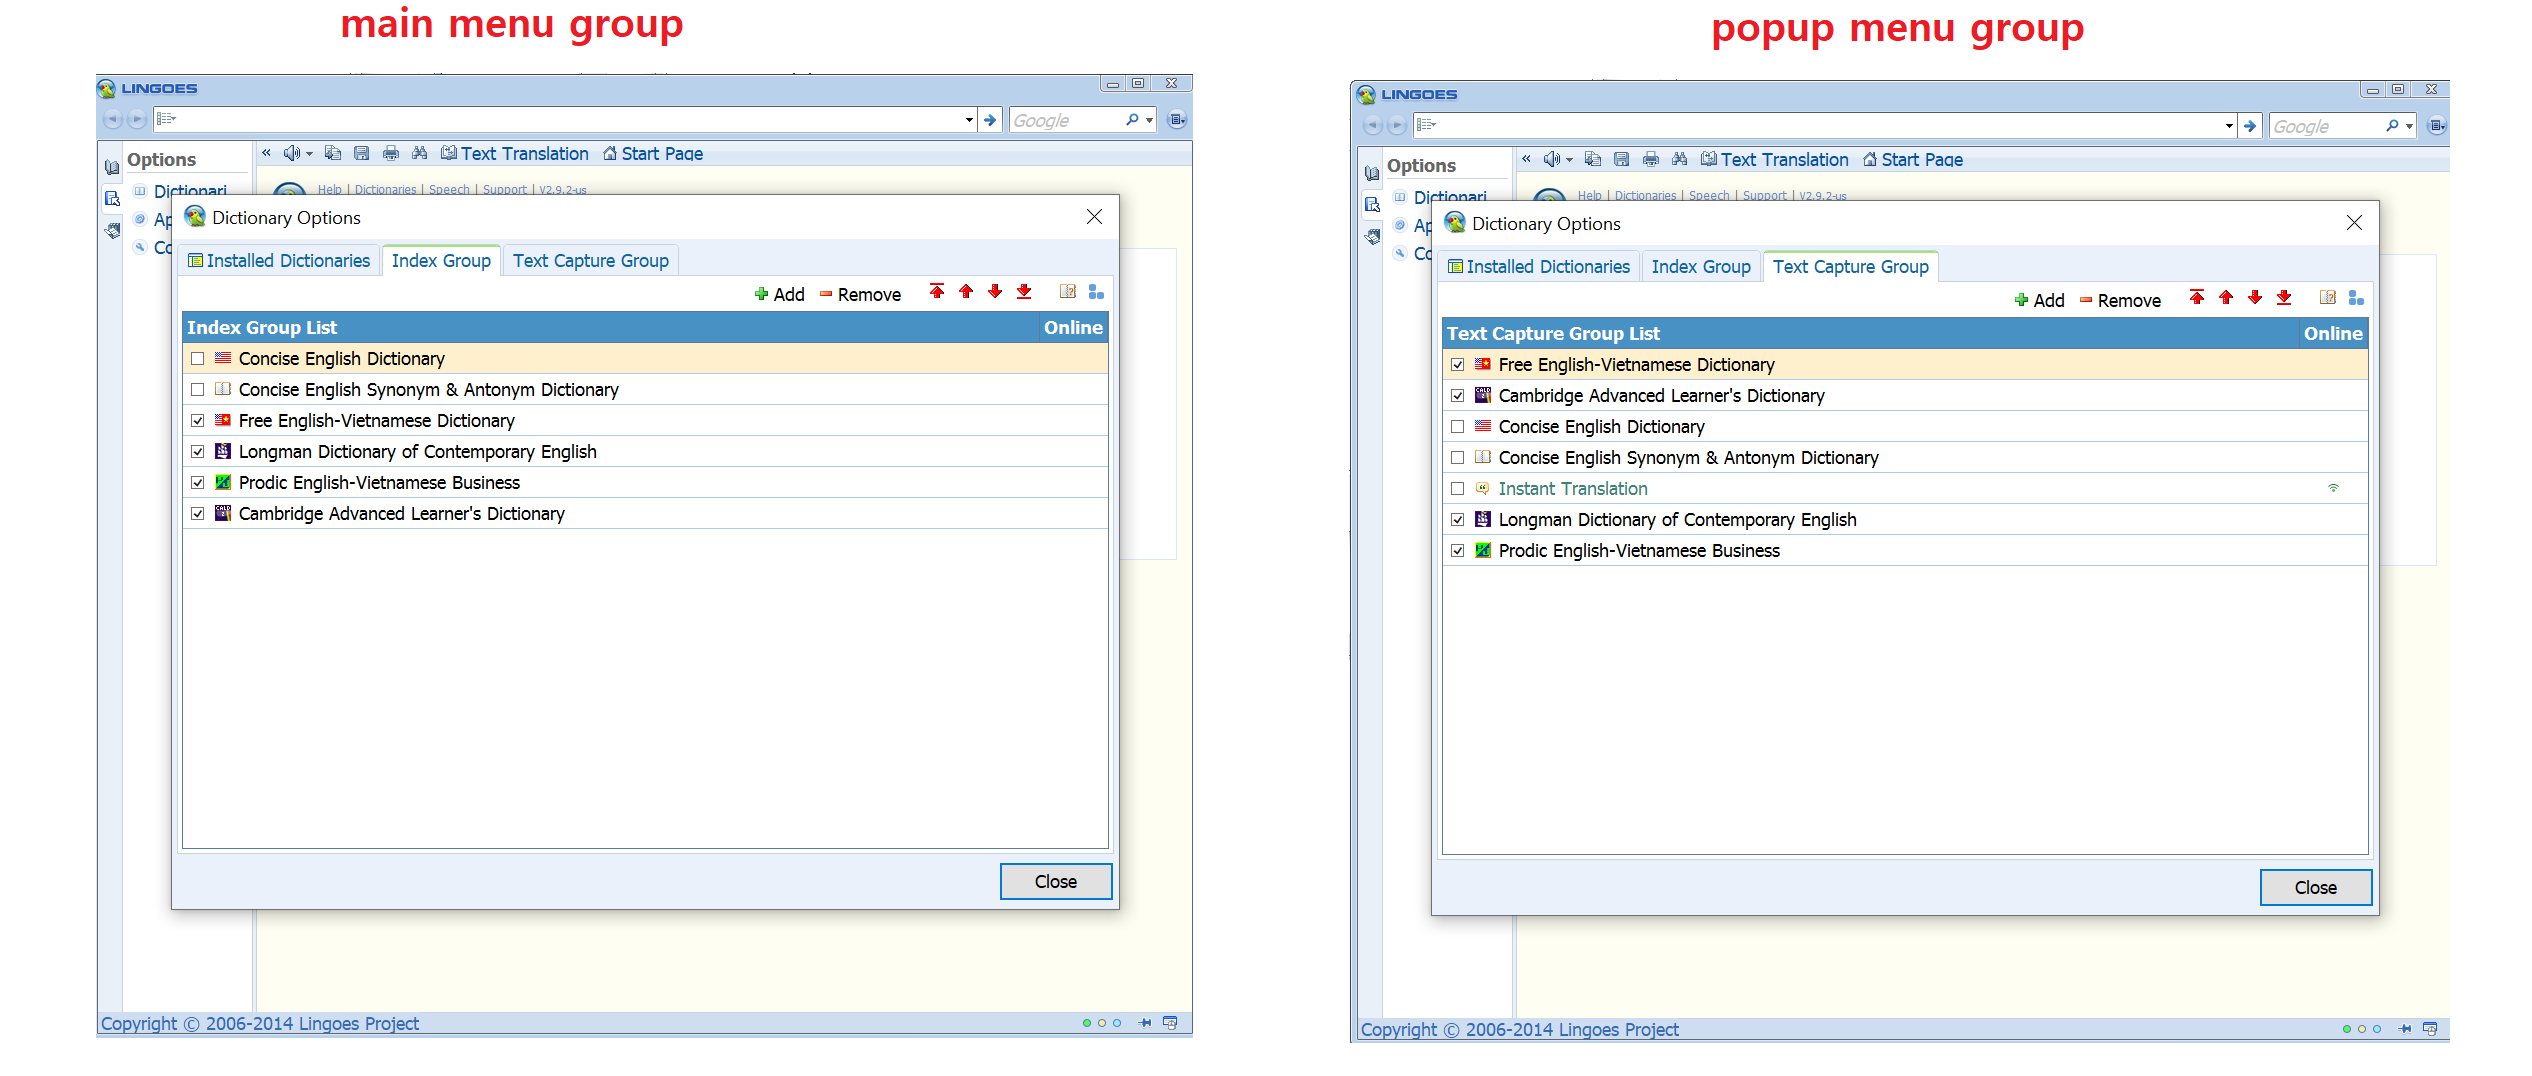The image size is (2532, 1076).
Task: Click Add in the Index Group dialog
Action: click(x=779, y=294)
